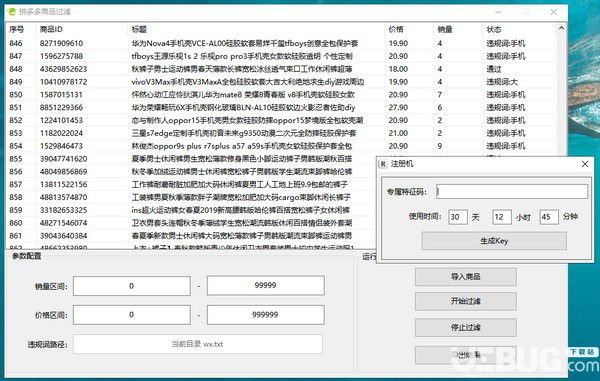Select row number 846
Image resolution: width=600 pixels, height=381 pixels.
(x=16, y=43)
